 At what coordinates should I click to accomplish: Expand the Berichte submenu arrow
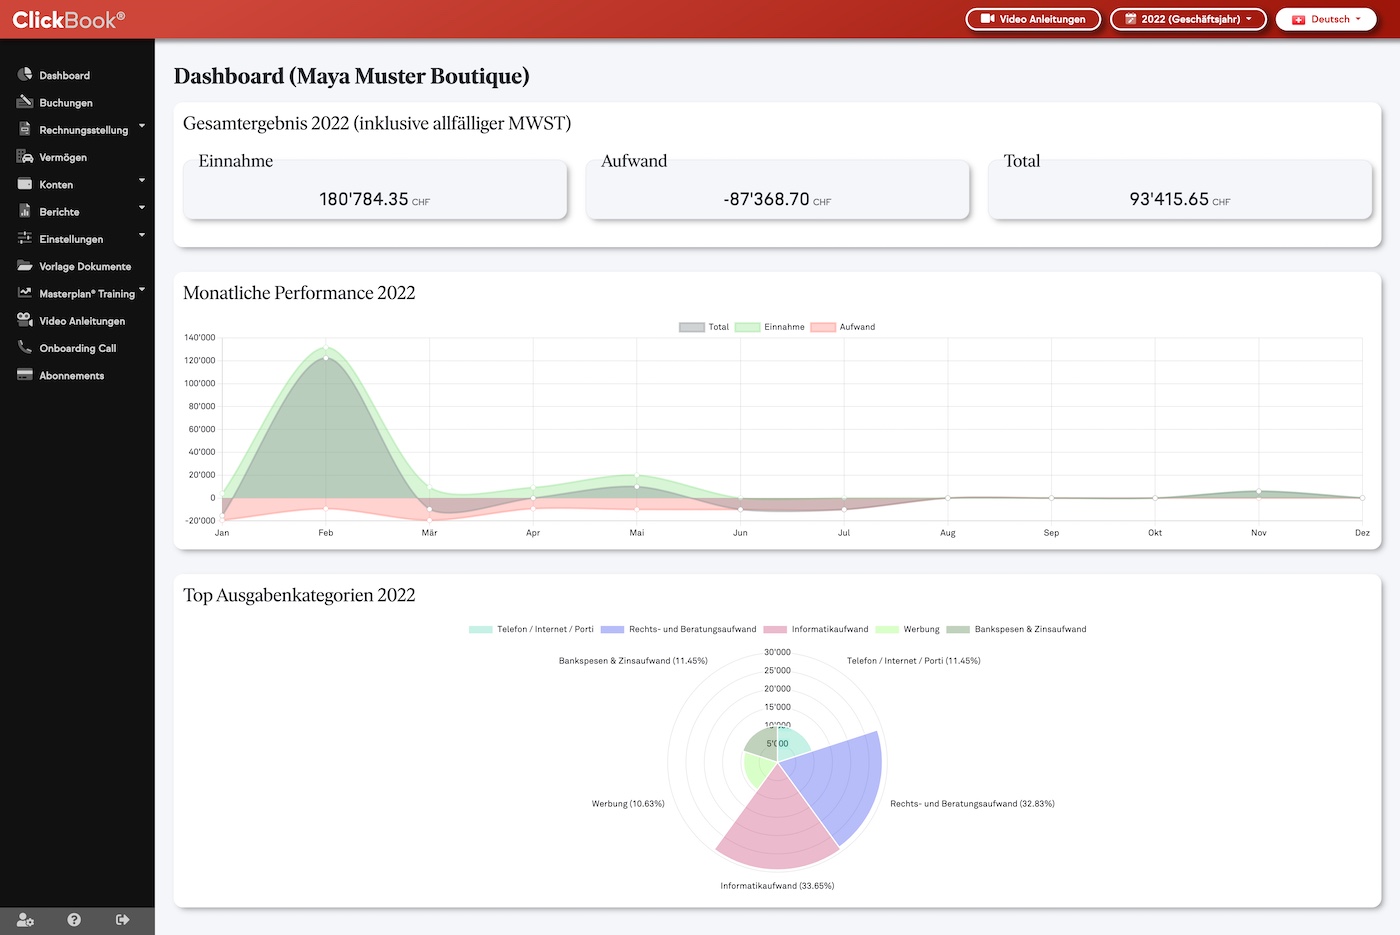coord(142,208)
